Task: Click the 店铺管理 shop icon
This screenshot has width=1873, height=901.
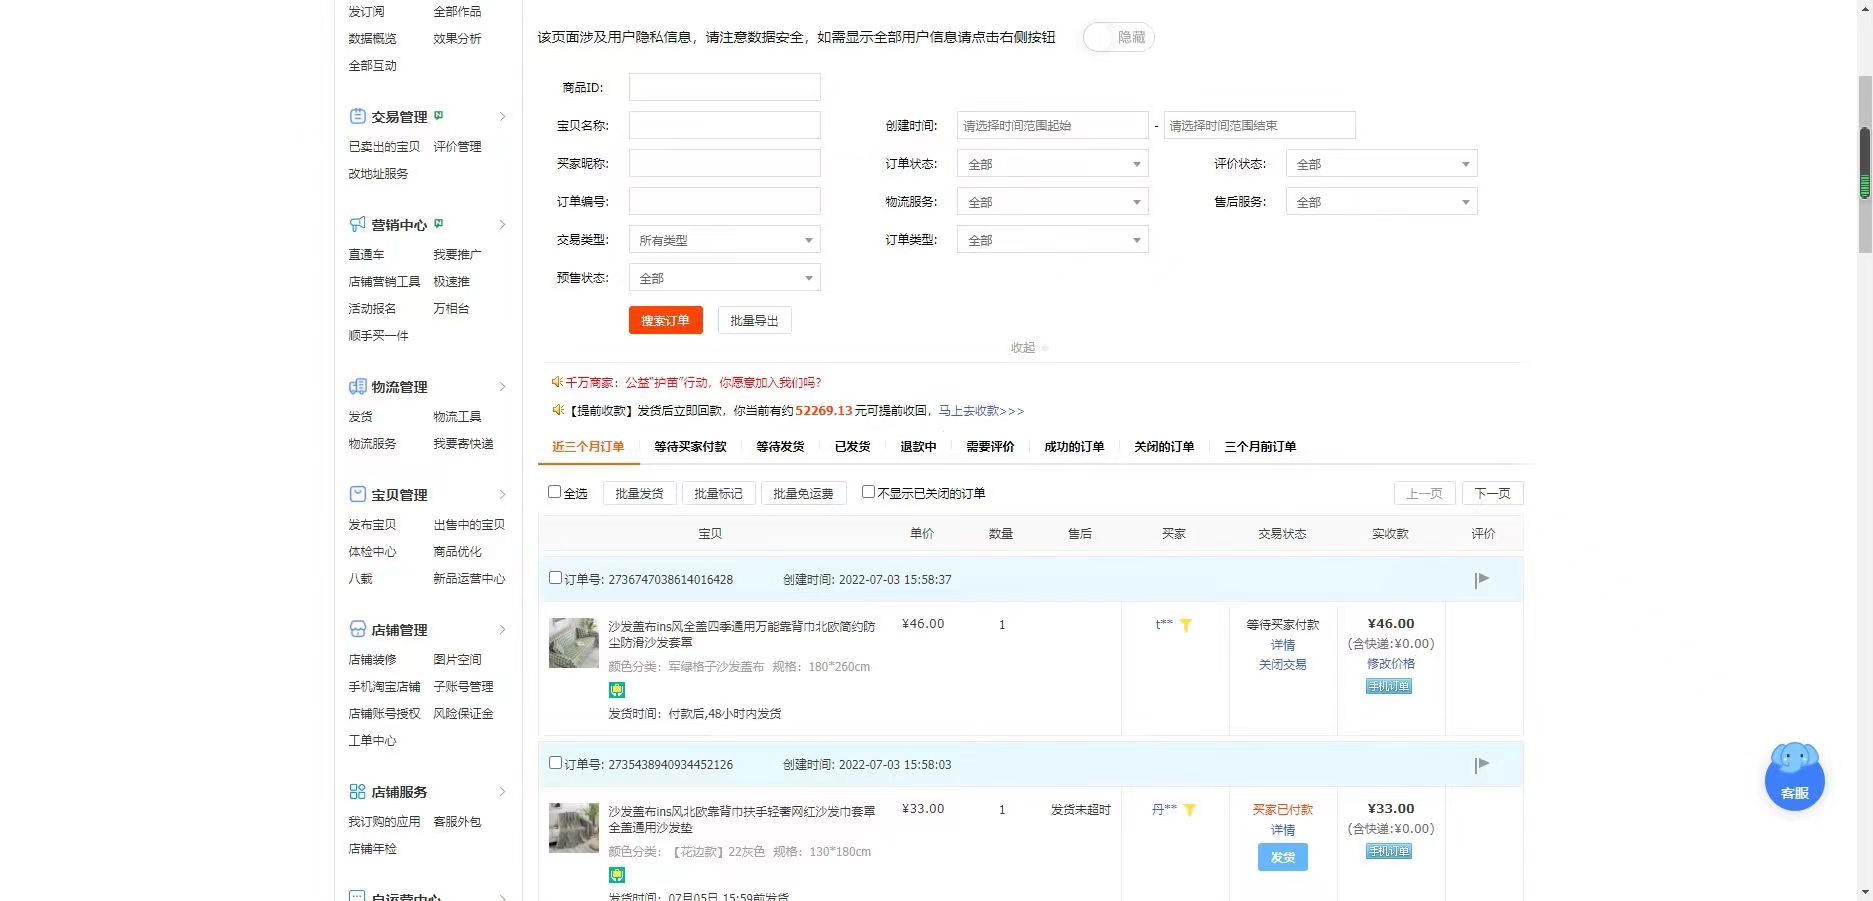Action: (x=357, y=629)
